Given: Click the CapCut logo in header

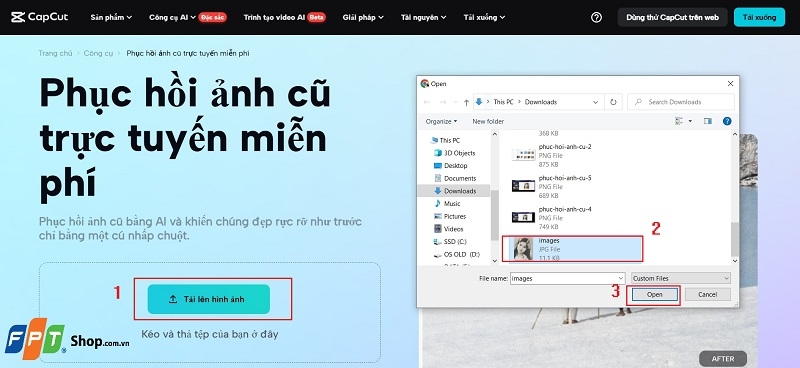Looking at the screenshot, I should click(x=40, y=17).
